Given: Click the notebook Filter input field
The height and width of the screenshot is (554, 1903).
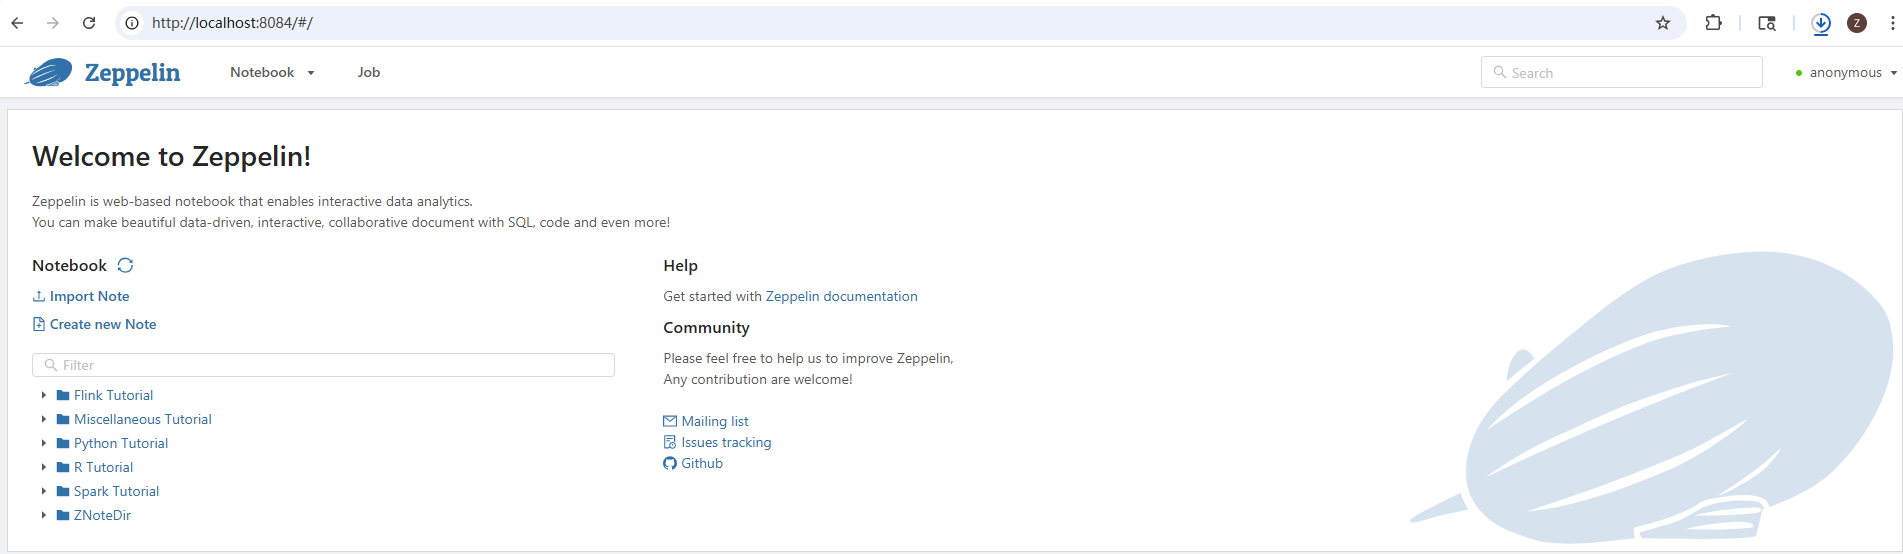Looking at the screenshot, I should pos(323,365).
